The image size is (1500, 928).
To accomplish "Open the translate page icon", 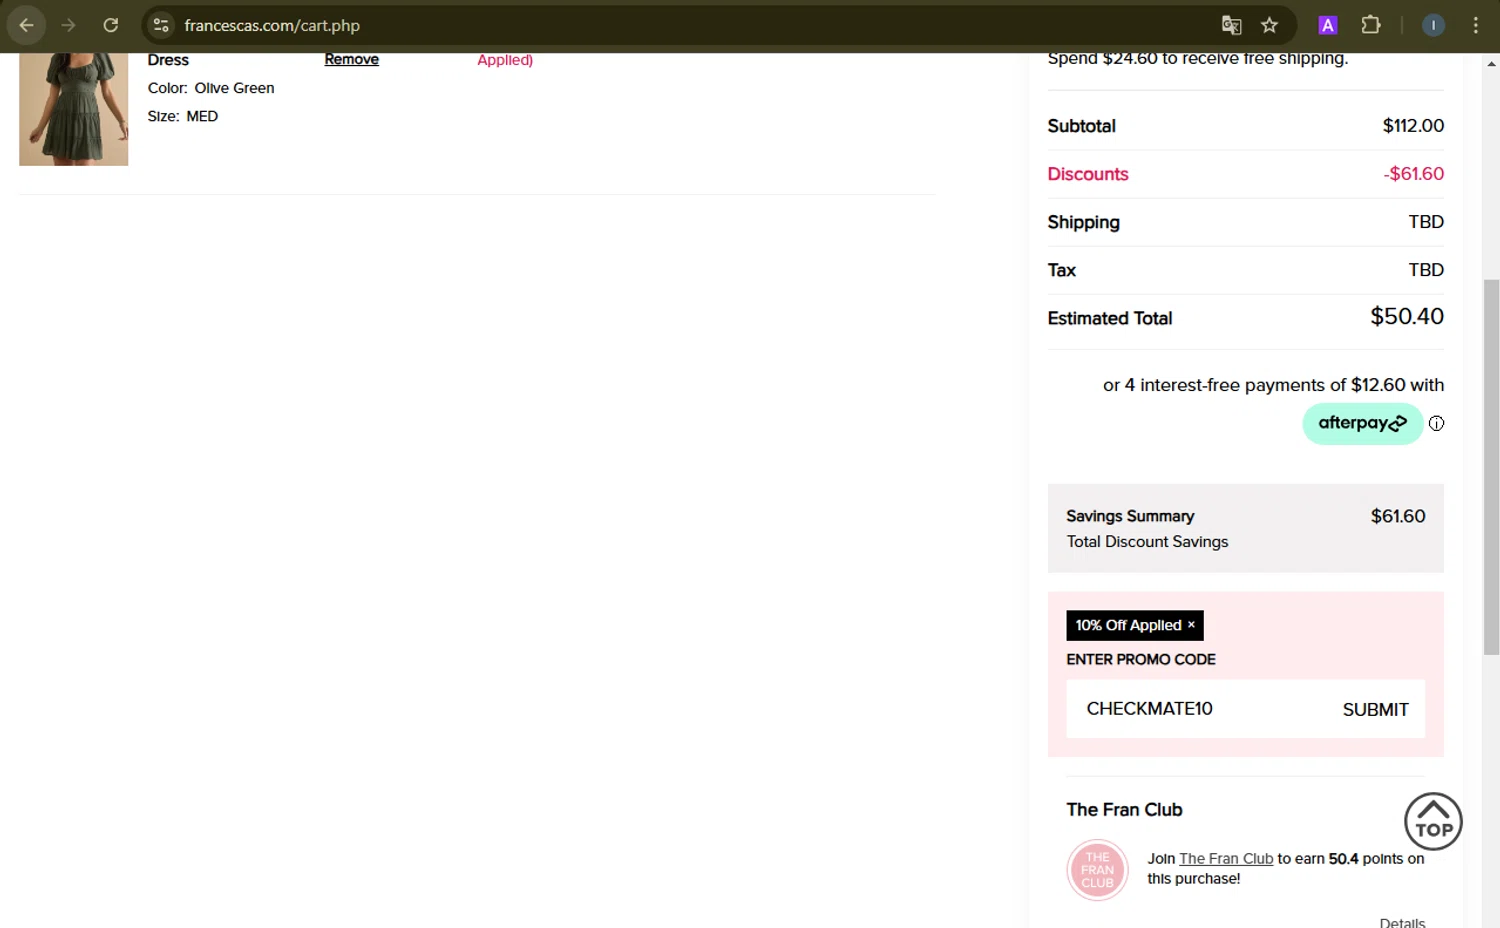I will [x=1231, y=25].
